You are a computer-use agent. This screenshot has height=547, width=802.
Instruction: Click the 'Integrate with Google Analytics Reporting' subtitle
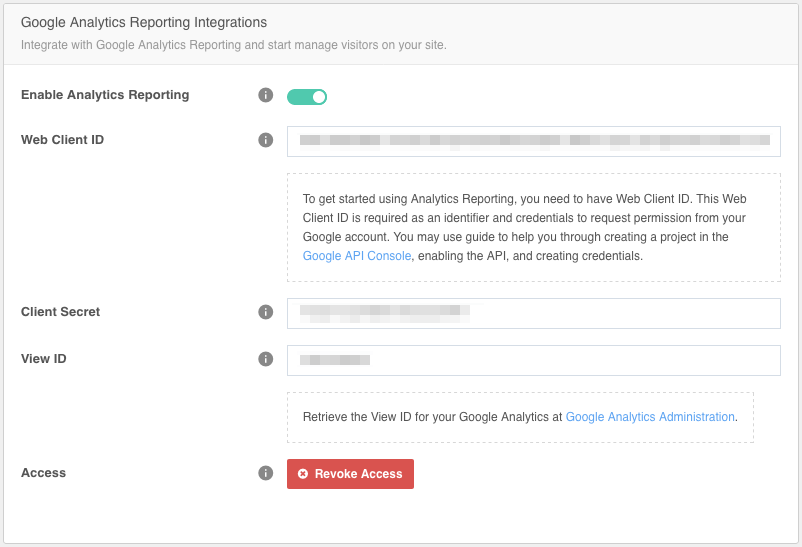234,45
